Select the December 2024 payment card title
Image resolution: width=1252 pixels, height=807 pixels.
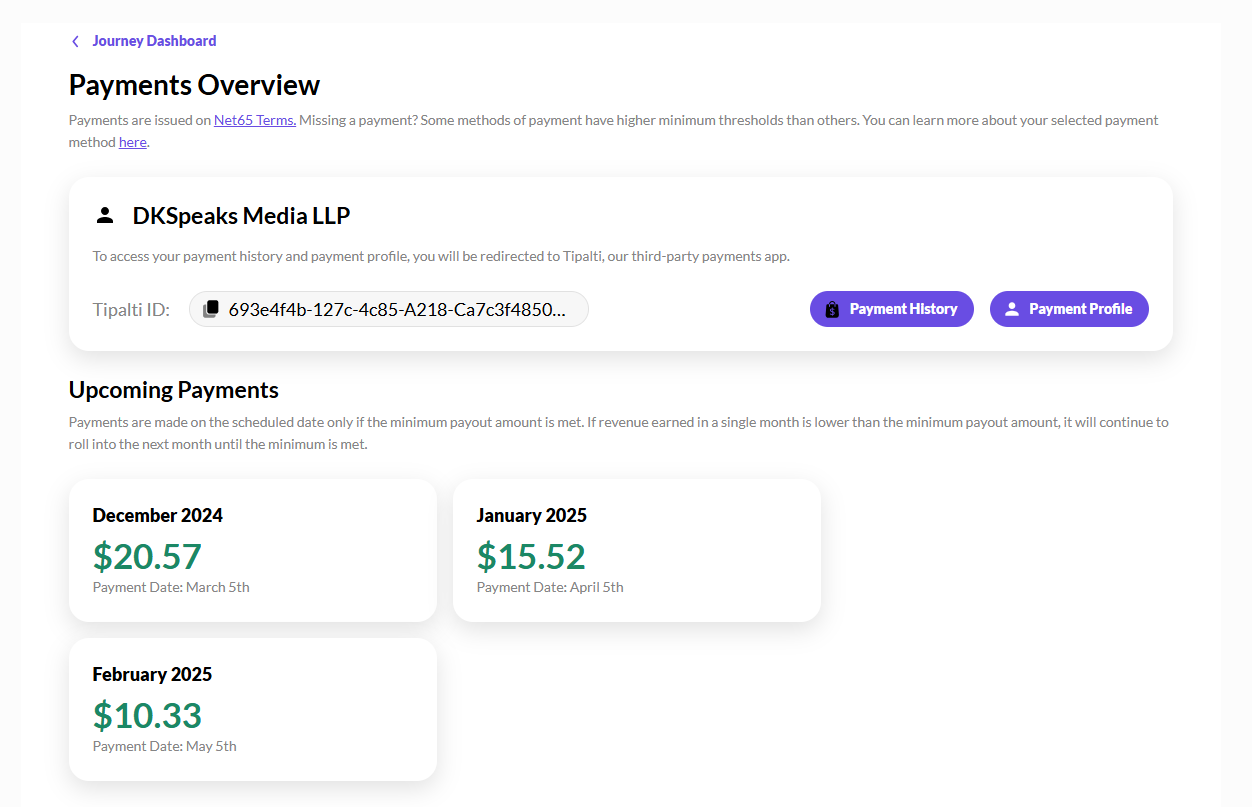pos(158,515)
